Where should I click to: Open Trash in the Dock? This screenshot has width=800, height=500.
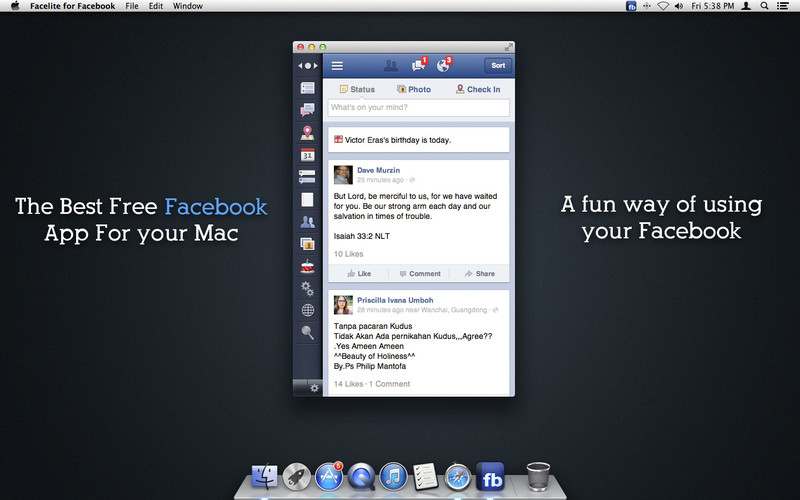coord(538,477)
